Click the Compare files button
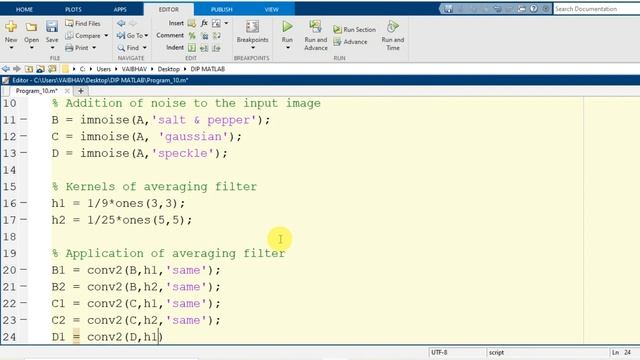The width and height of the screenshot is (640, 360). [83, 36]
